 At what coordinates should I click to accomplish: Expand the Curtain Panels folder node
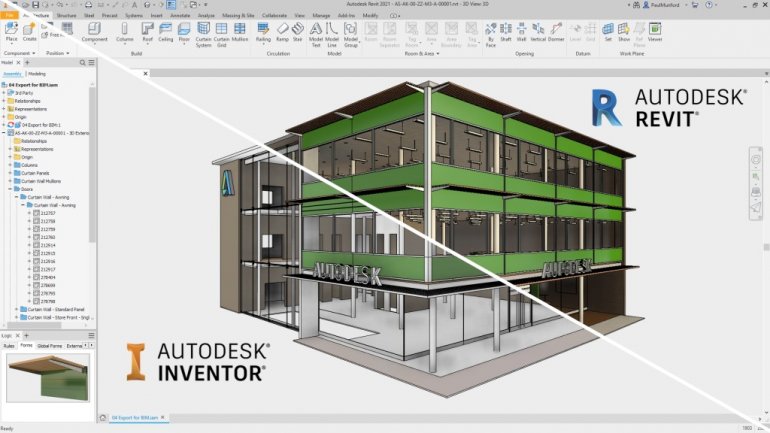[x=10, y=173]
